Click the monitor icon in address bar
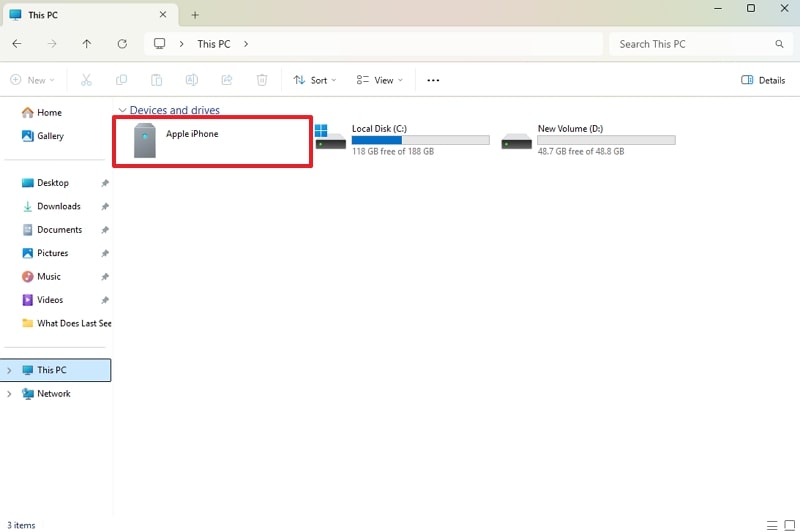This screenshot has height=532, width=800. [x=160, y=44]
